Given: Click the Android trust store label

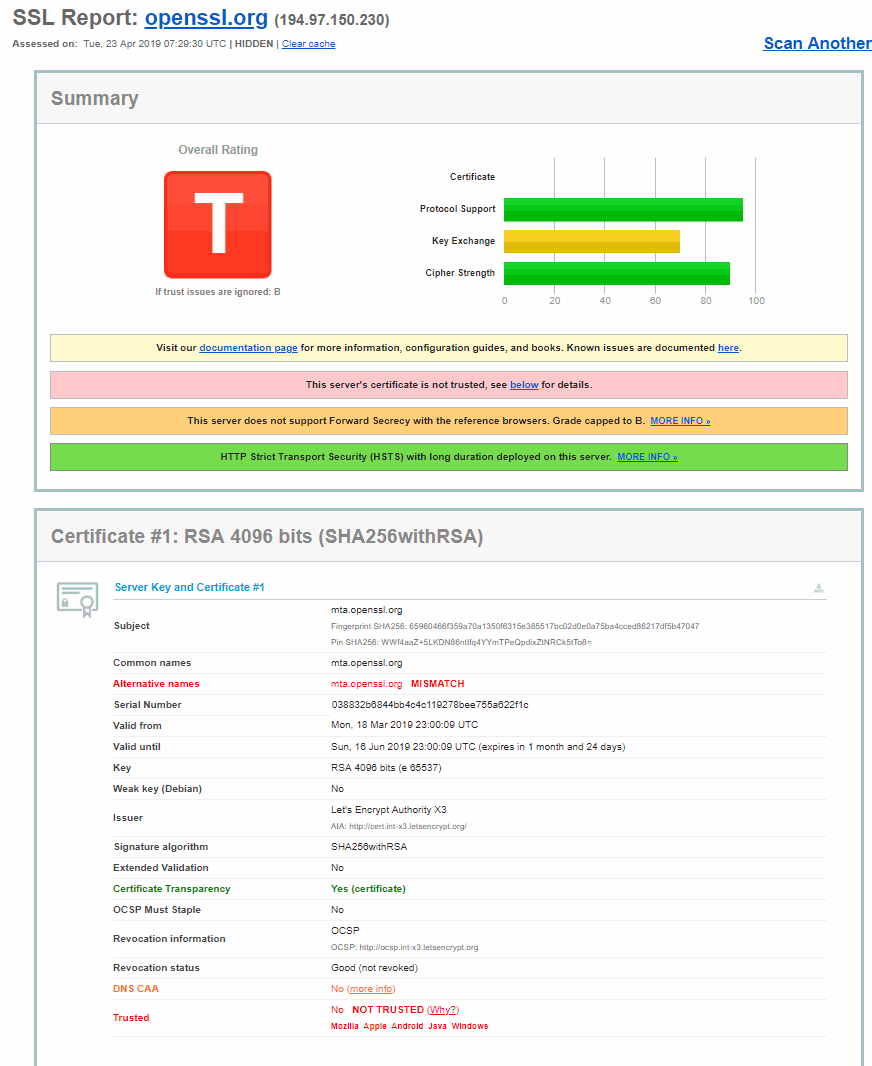Looking at the screenshot, I should tap(407, 1027).
